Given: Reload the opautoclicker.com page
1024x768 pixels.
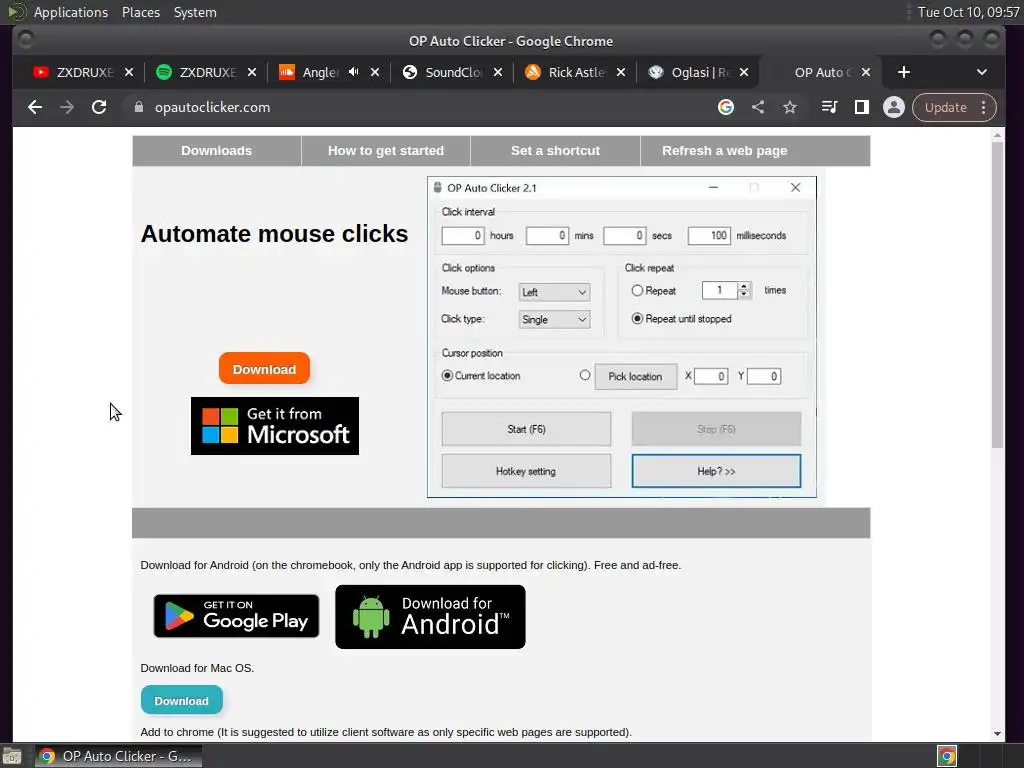Looking at the screenshot, I should (99, 107).
